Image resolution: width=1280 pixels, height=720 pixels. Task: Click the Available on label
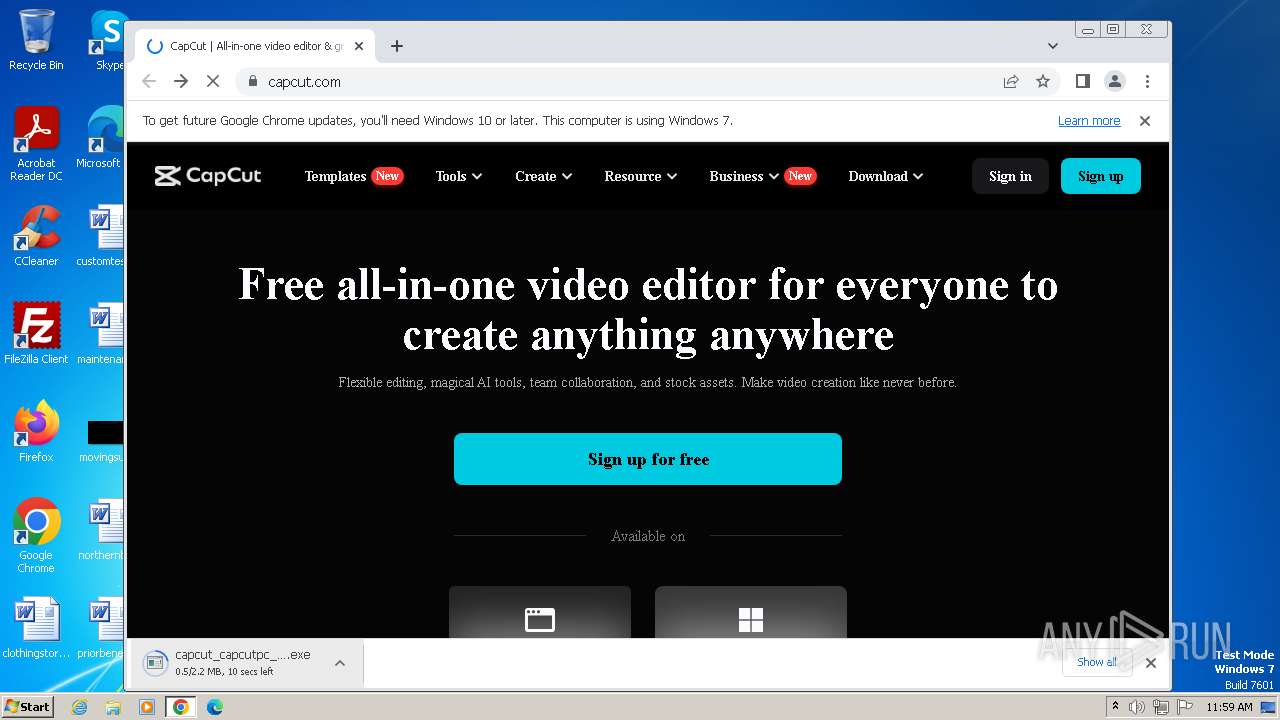648,536
